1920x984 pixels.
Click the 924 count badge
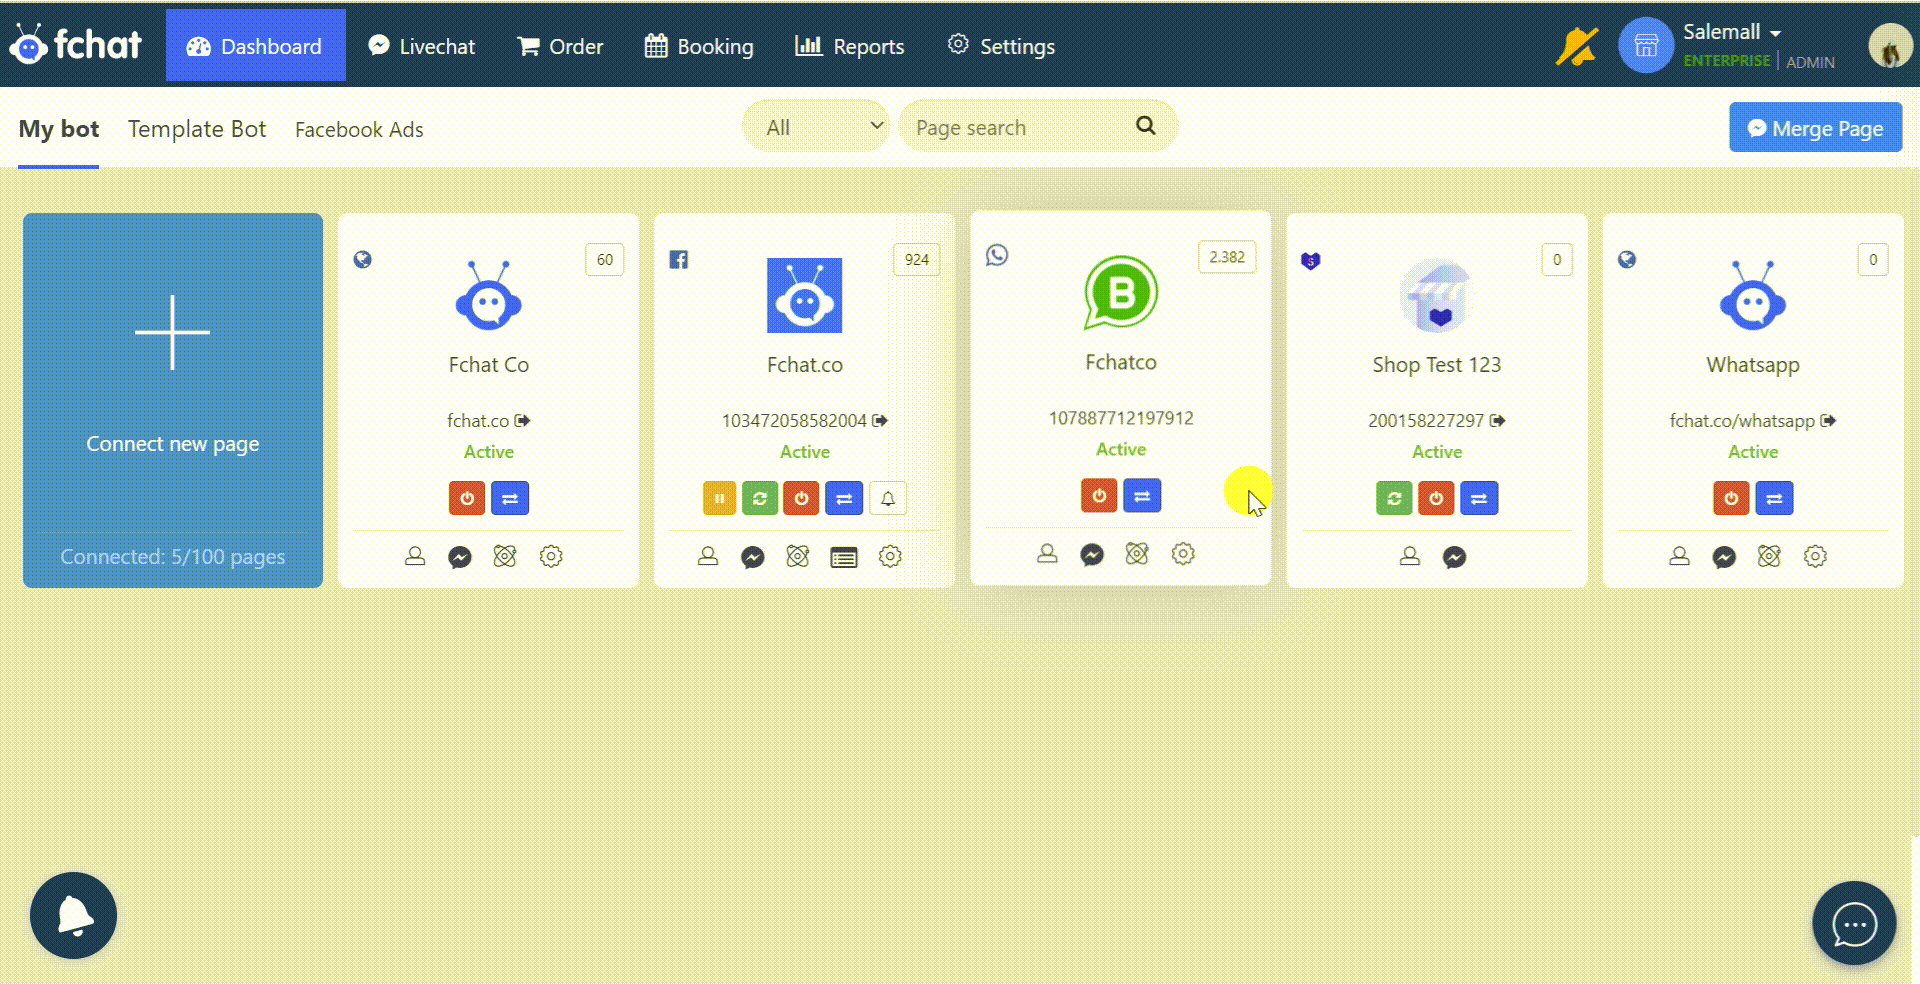click(x=916, y=259)
